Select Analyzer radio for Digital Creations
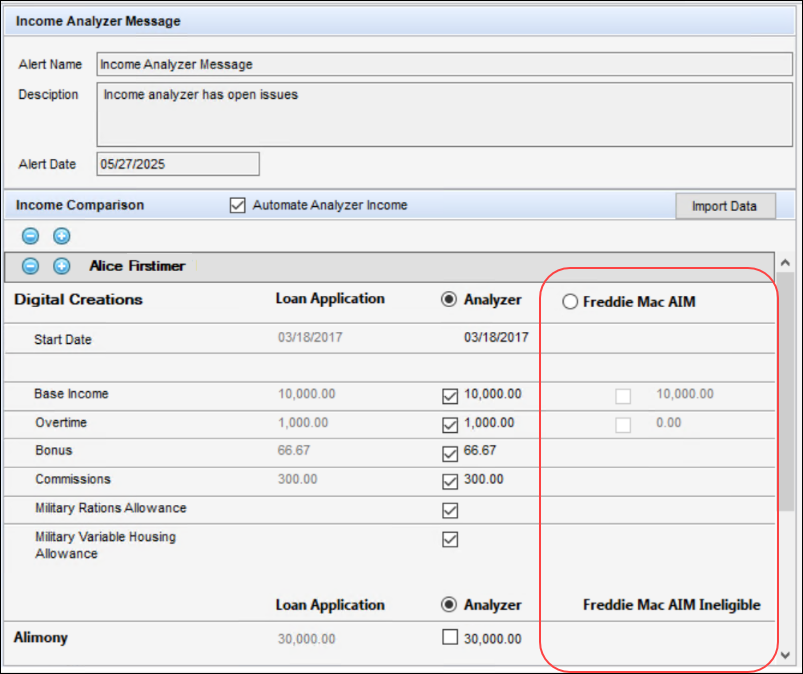Viewport: 803px width, 674px height. 449,300
